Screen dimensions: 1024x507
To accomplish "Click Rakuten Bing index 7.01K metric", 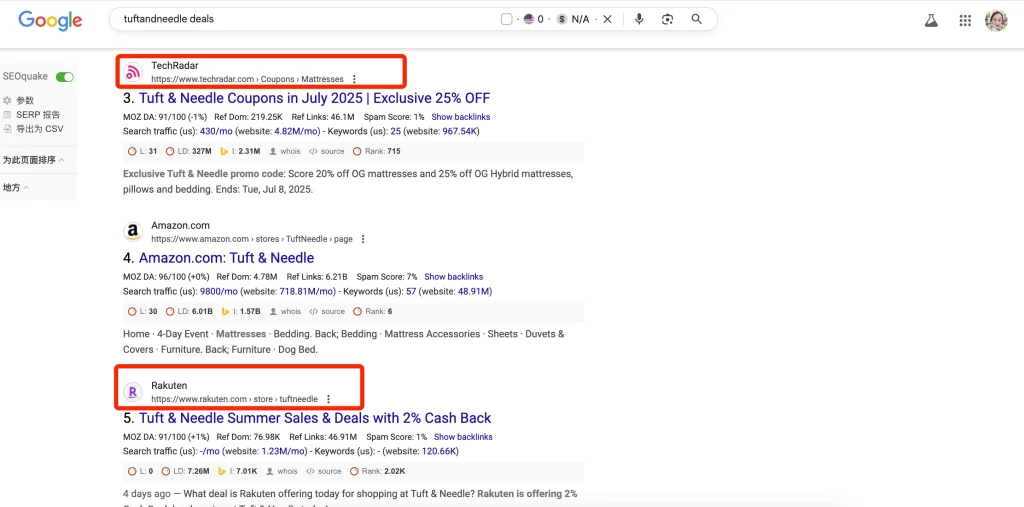I will pyautogui.click(x=237, y=472).
